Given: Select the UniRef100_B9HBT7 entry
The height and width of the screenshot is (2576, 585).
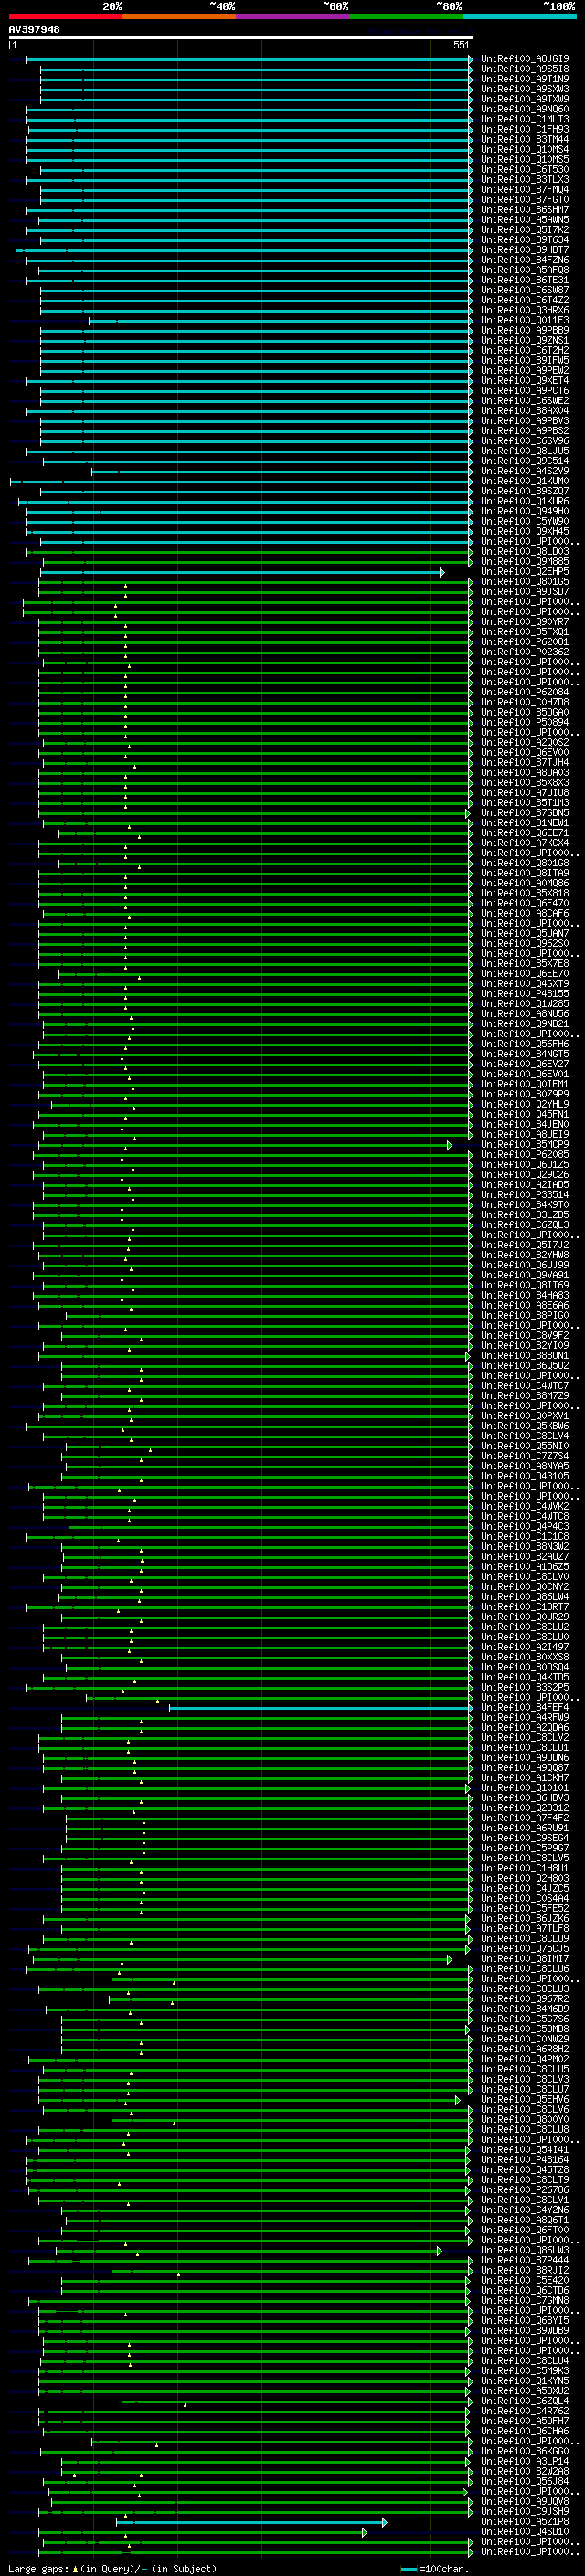Looking at the screenshot, I should tap(525, 250).
